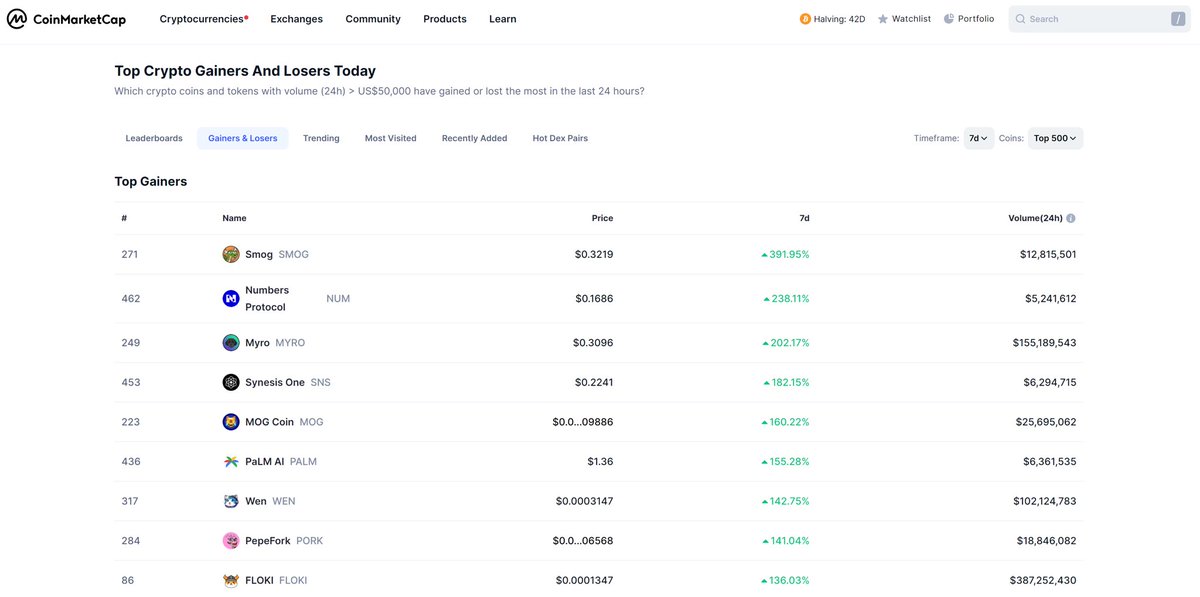Open the Community menu
The image size is (1200, 597).
(x=373, y=19)
